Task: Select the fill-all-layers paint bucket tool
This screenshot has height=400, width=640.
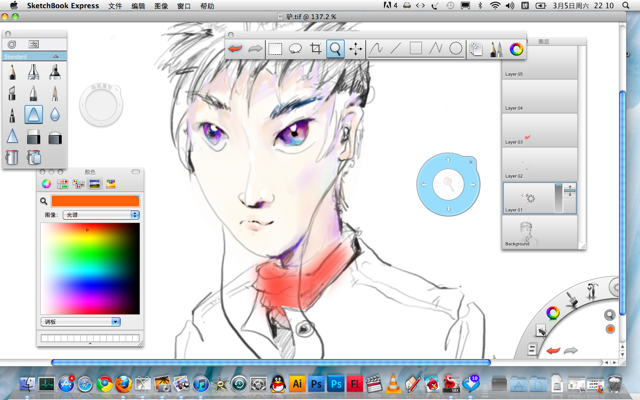Action: click(x=34, y=157)
